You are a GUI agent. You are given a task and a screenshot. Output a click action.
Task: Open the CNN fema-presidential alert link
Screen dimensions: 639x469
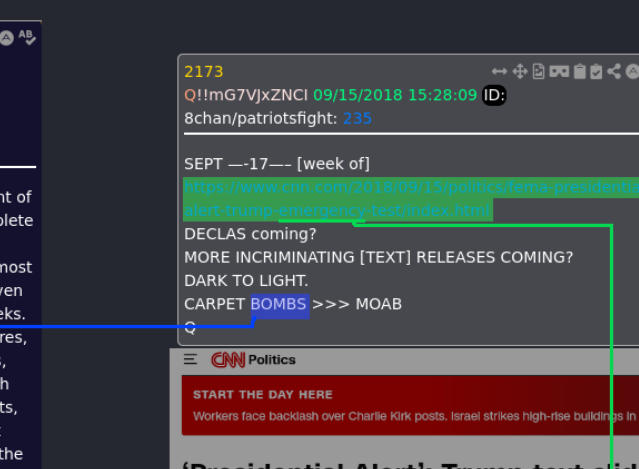click(x=411, y=199)
